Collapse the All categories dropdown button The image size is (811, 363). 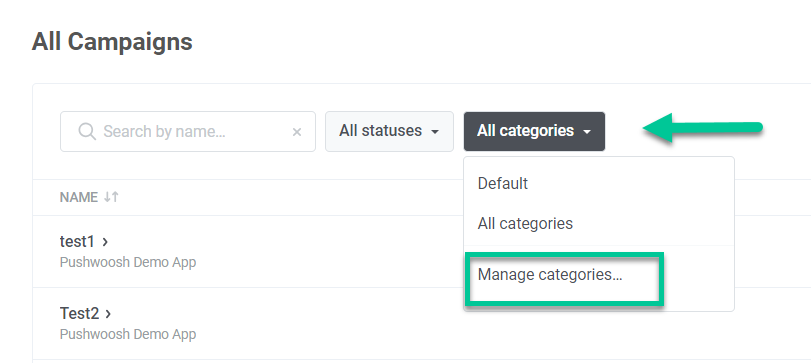[534, 131]
